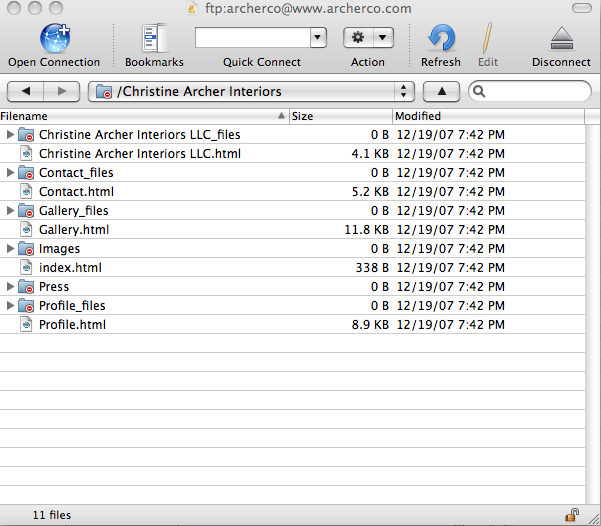
Task: Expand the Images folder
Action: tap(10, 248)
